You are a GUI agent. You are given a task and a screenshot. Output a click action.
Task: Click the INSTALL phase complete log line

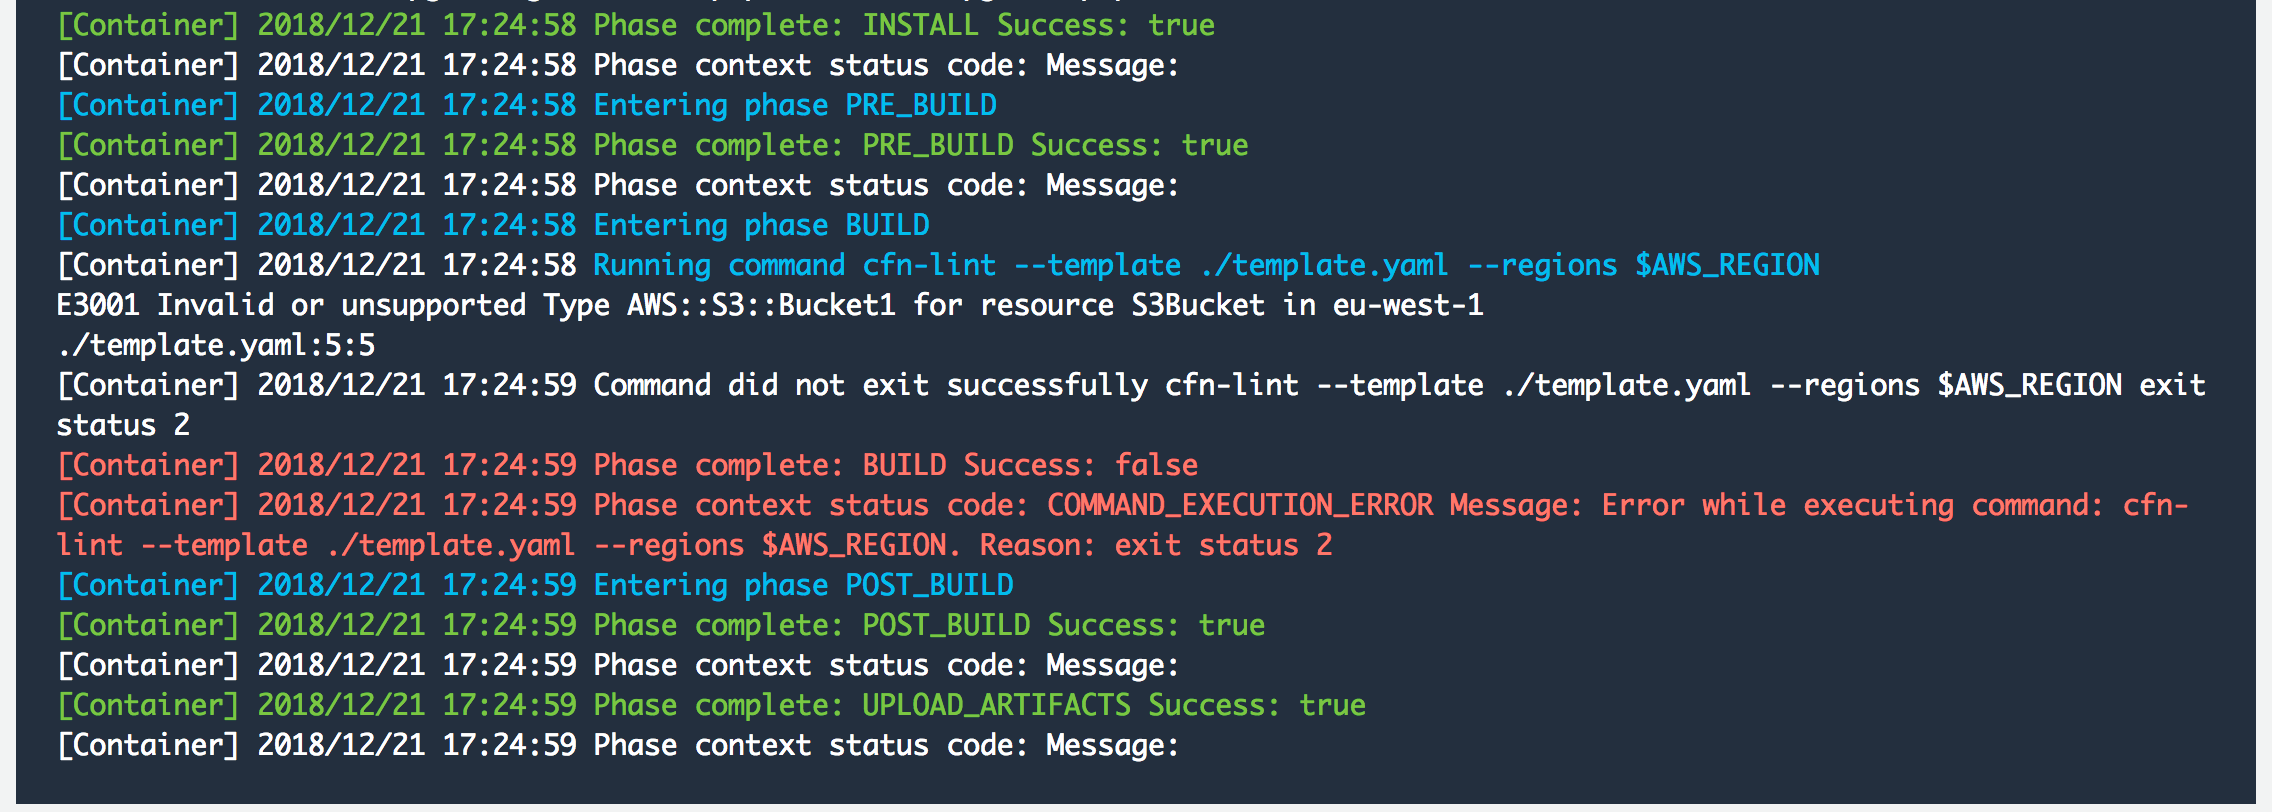pyautogui.click(x=636, y=25)
